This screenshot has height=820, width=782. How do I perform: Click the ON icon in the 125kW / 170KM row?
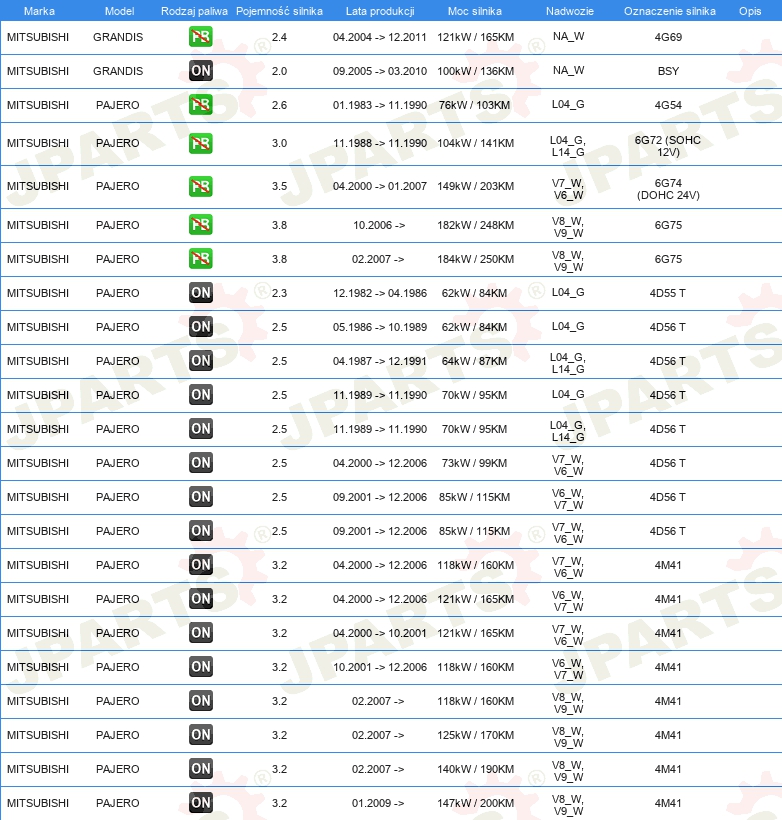pos(201,735)
